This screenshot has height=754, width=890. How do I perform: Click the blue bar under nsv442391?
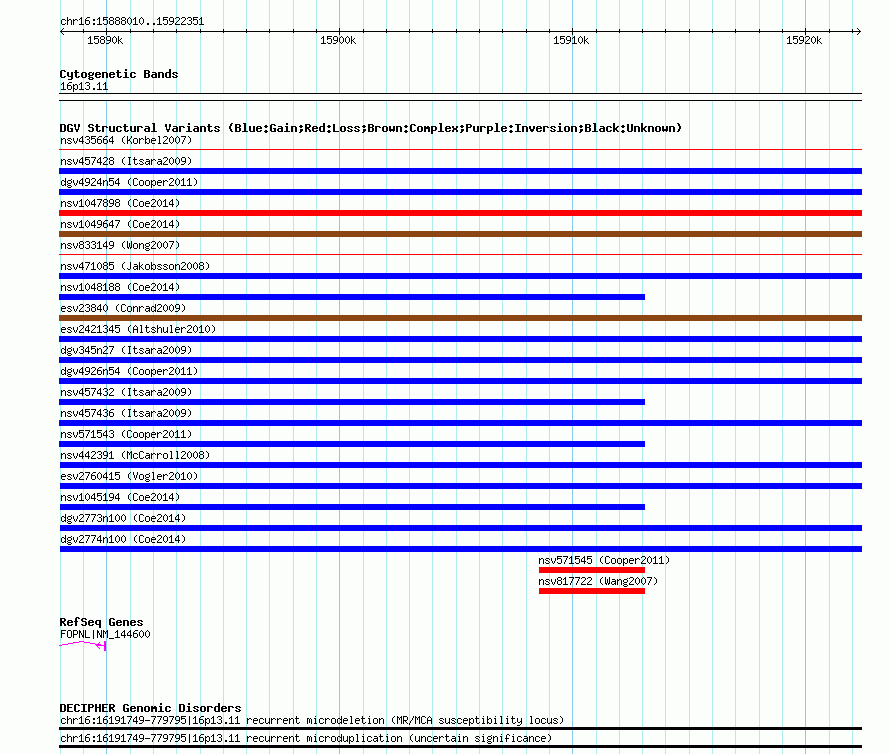point(460,465)
